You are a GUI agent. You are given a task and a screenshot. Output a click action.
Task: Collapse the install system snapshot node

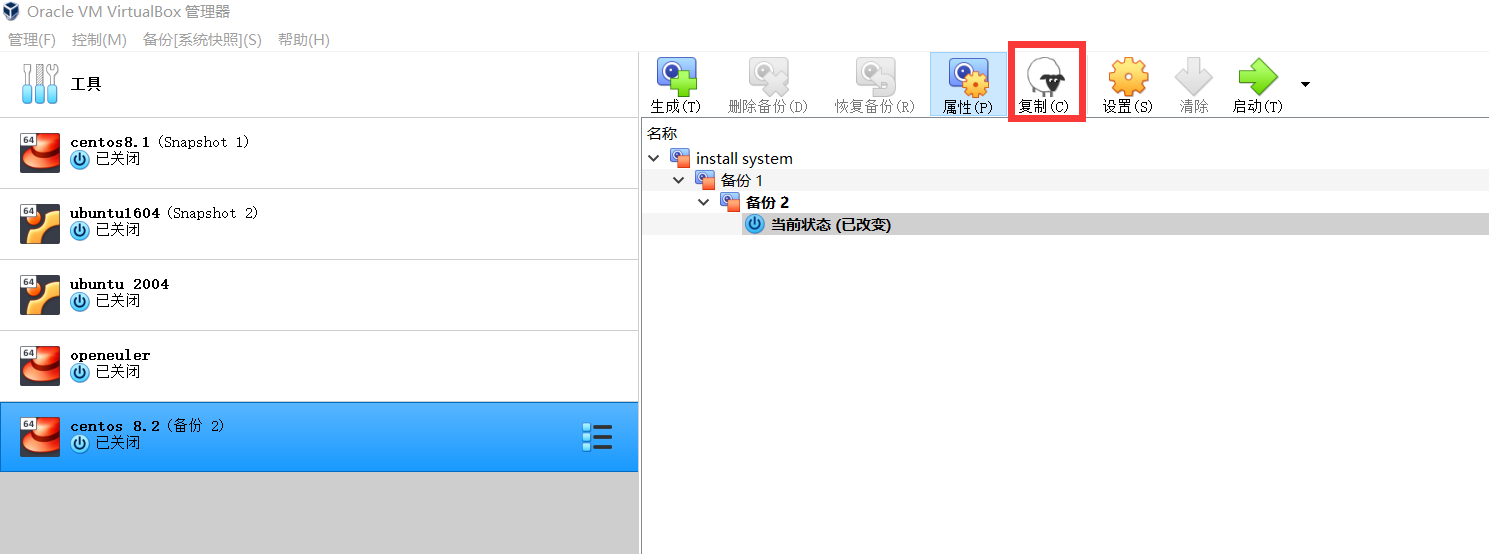pyautogui.click(x=654, y=158)
